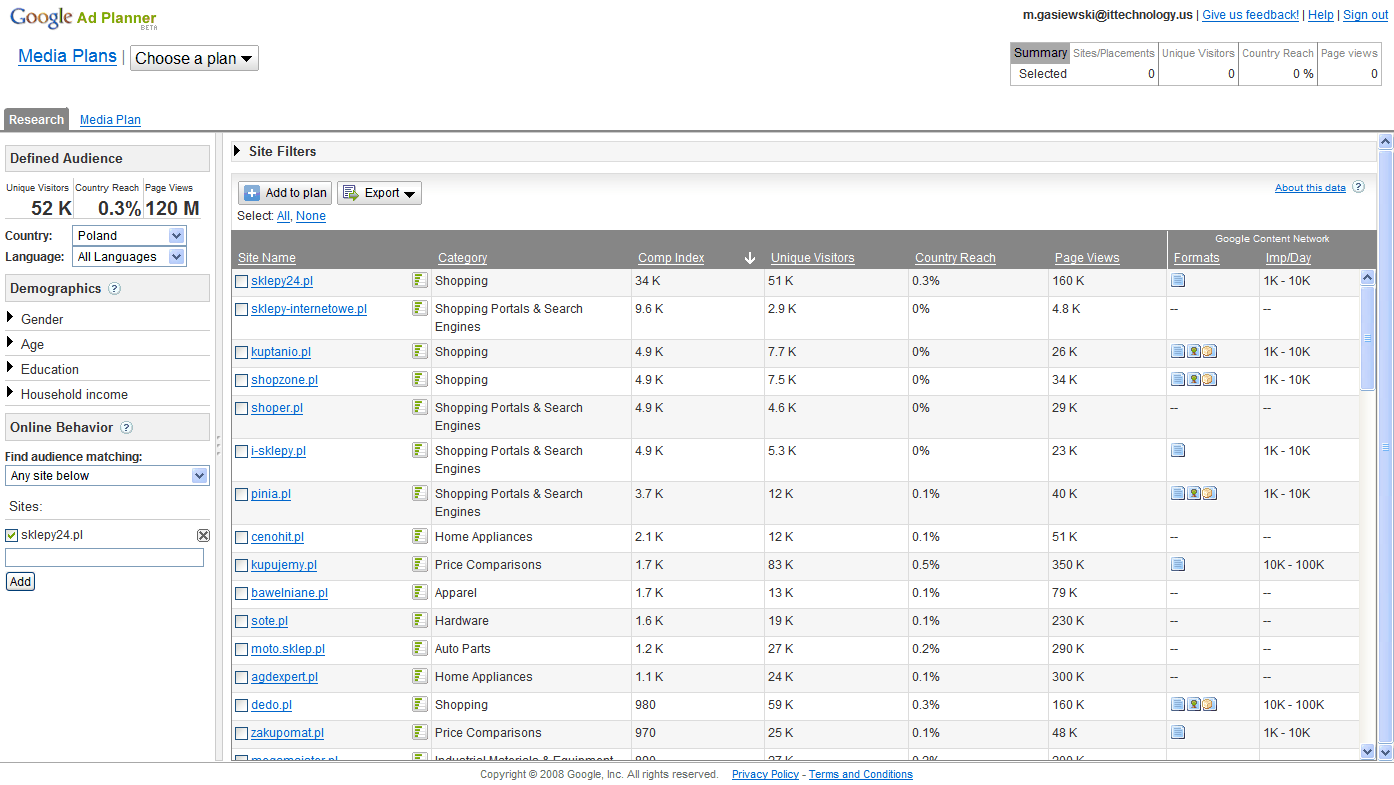Sort by the Page Views column header
This screenshot has width=1394, height=785.
1087,258
